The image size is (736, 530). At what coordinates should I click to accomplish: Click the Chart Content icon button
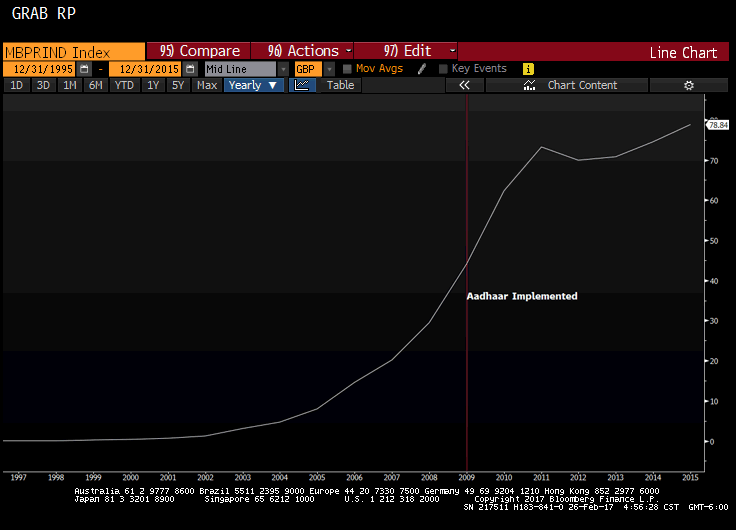coord(532,85)
